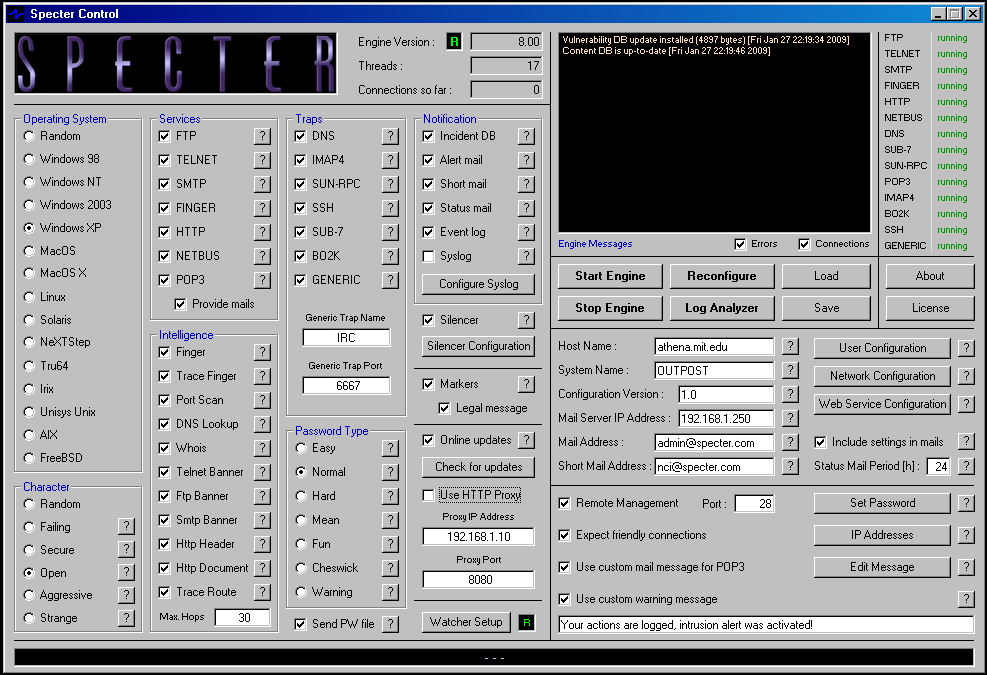
Task: Click the Mail Server IP Address field
Action: click(726, 419)
